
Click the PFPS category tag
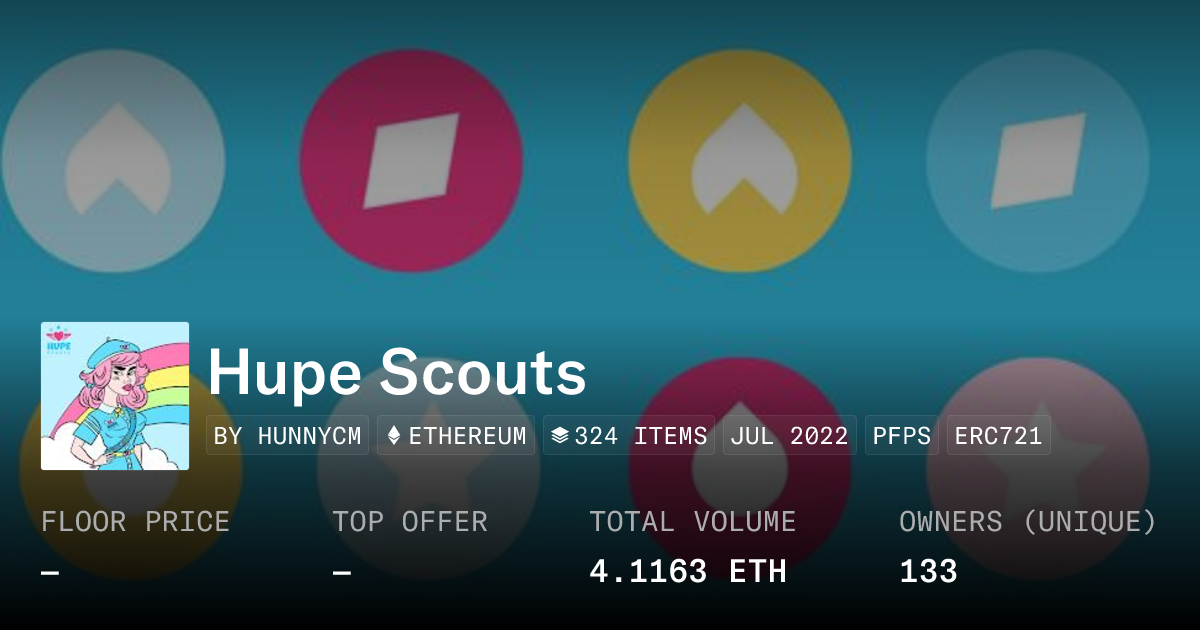point(901,436)
